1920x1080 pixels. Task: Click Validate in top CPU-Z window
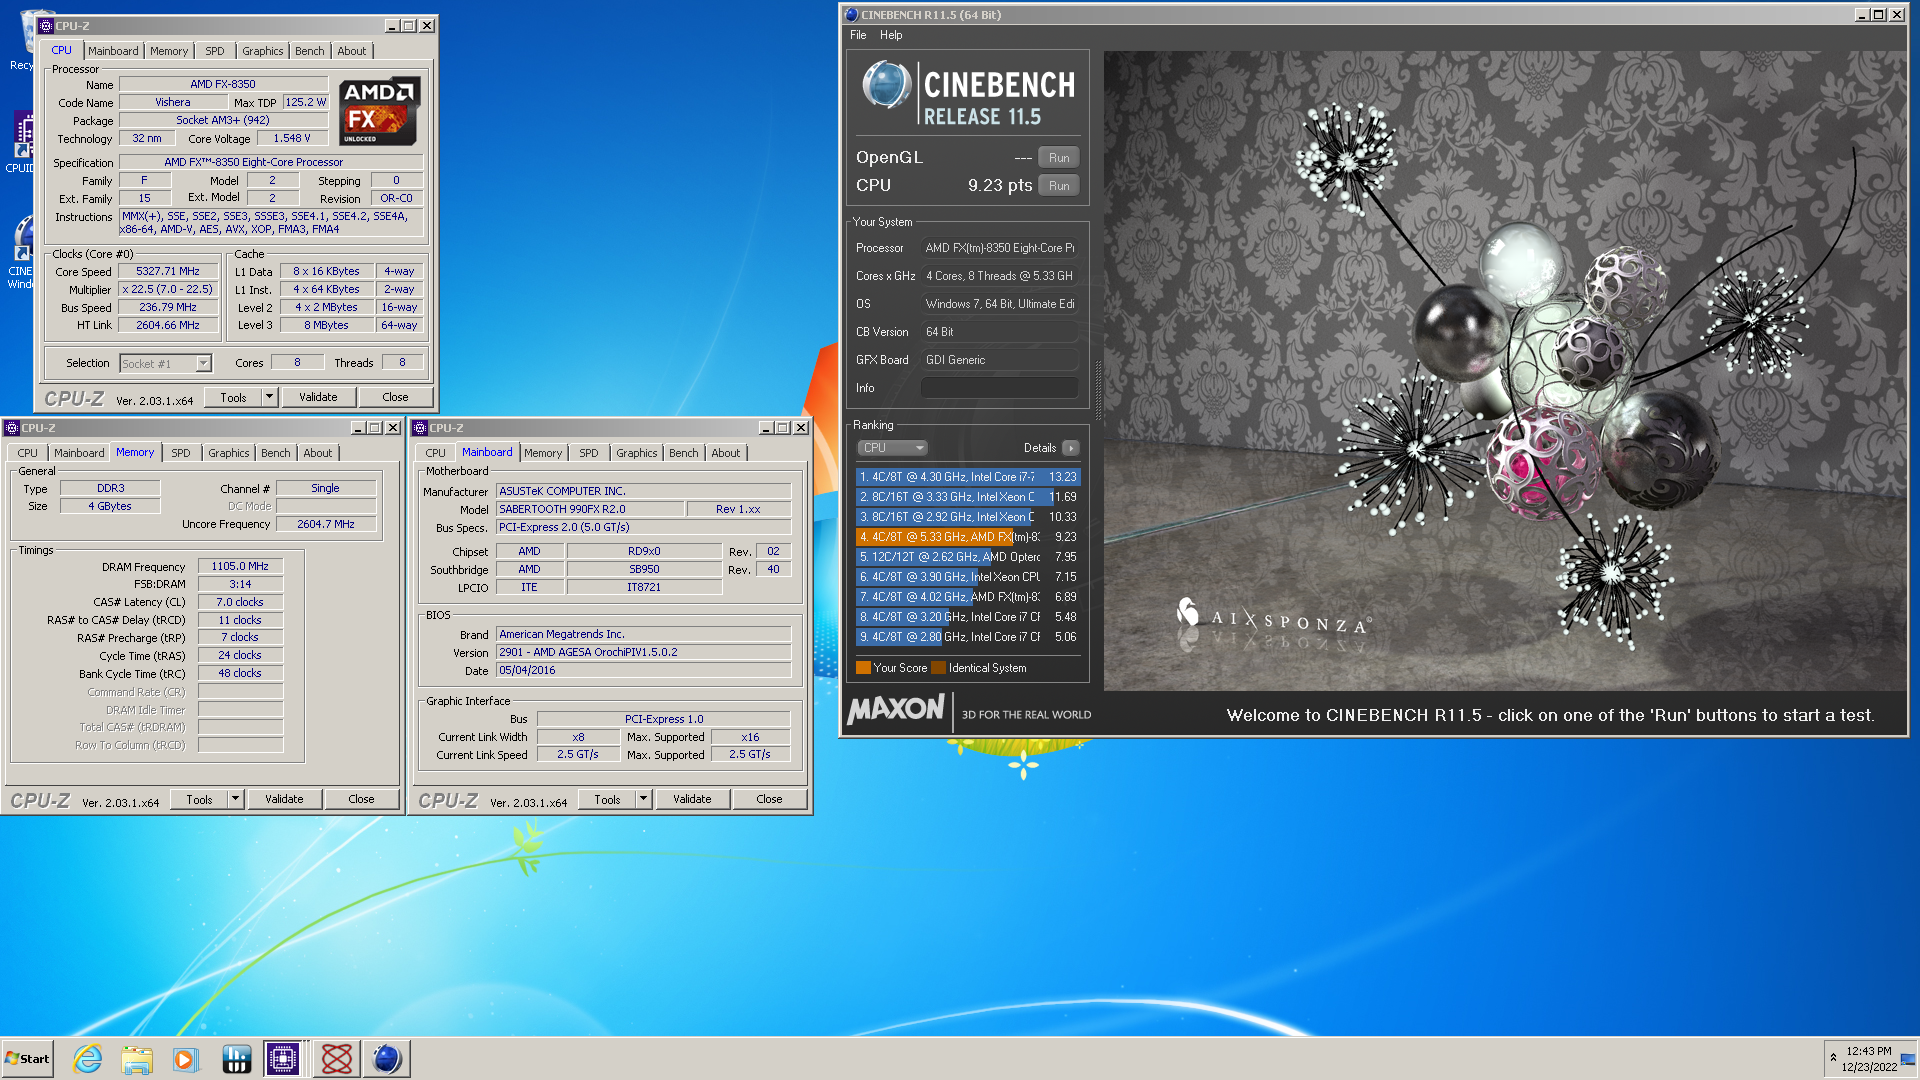click(318, 397)
